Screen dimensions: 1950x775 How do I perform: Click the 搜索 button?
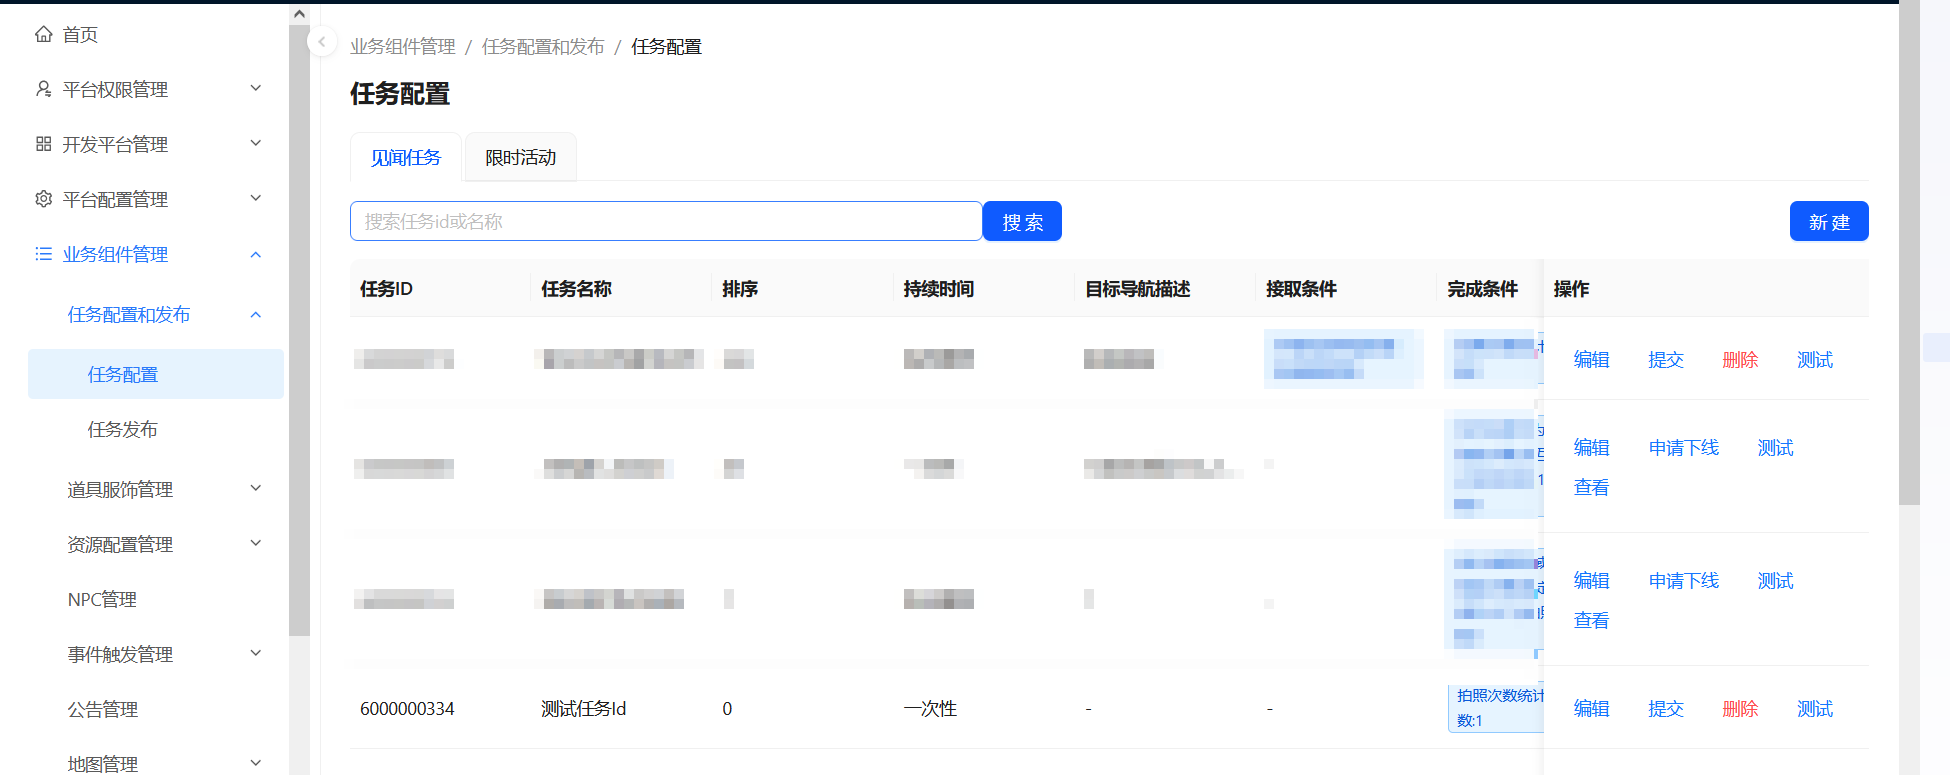pos(1022,222)
